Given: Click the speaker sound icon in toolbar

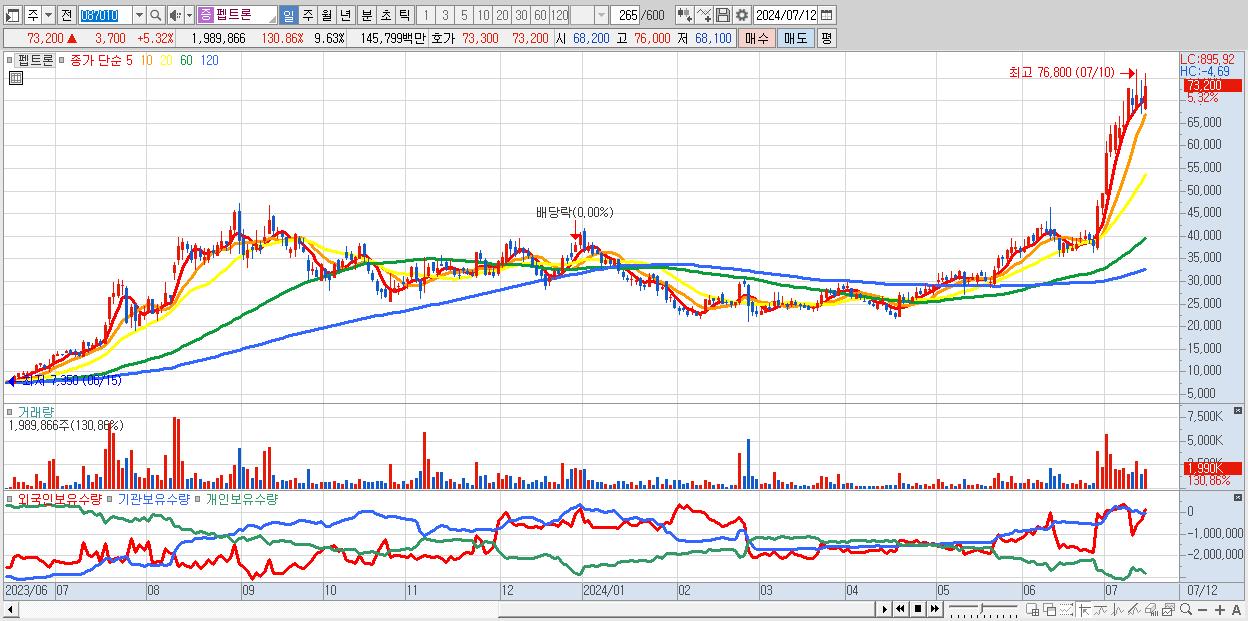Looking at the screenshot, I should tap(175, 16).
